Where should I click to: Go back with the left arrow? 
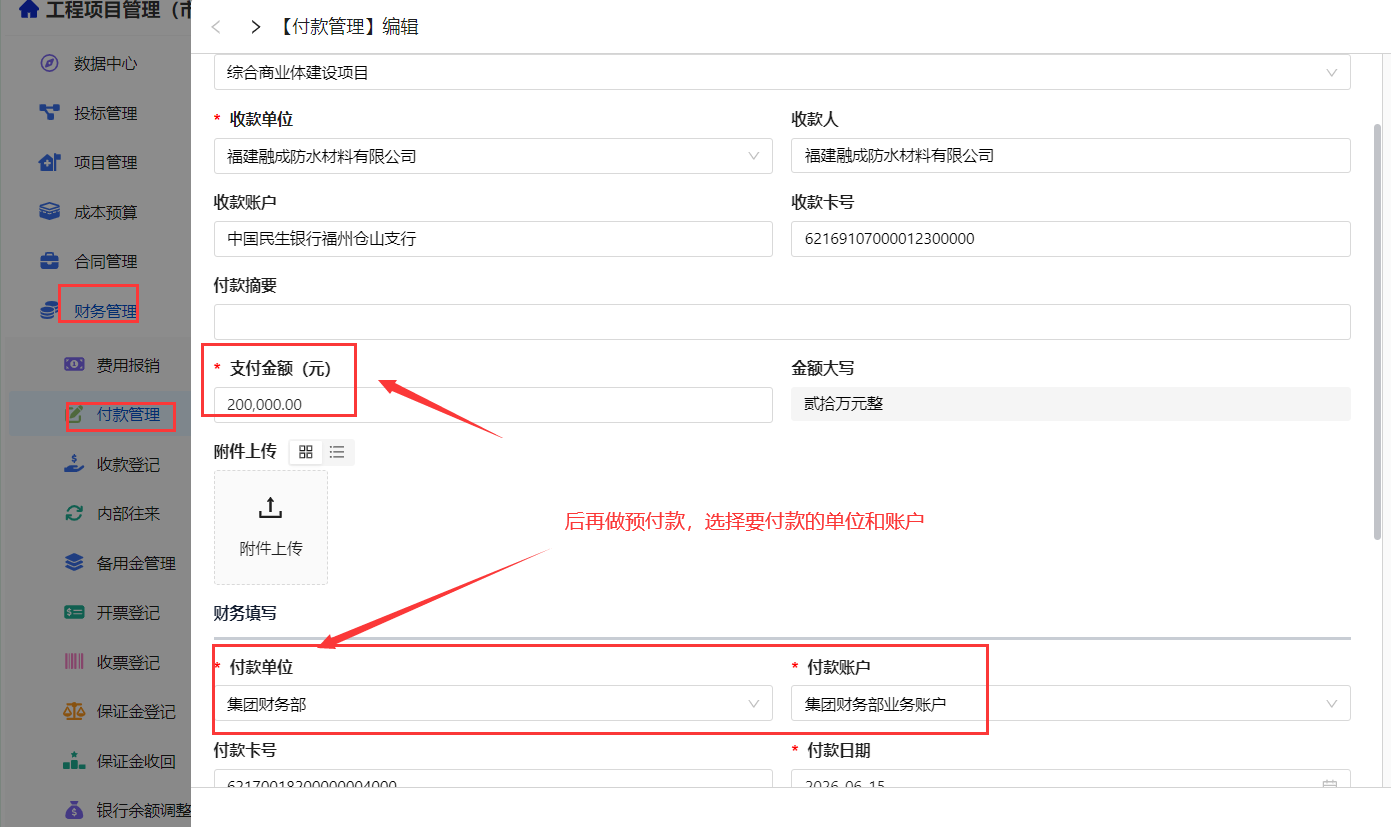[216, 27]
